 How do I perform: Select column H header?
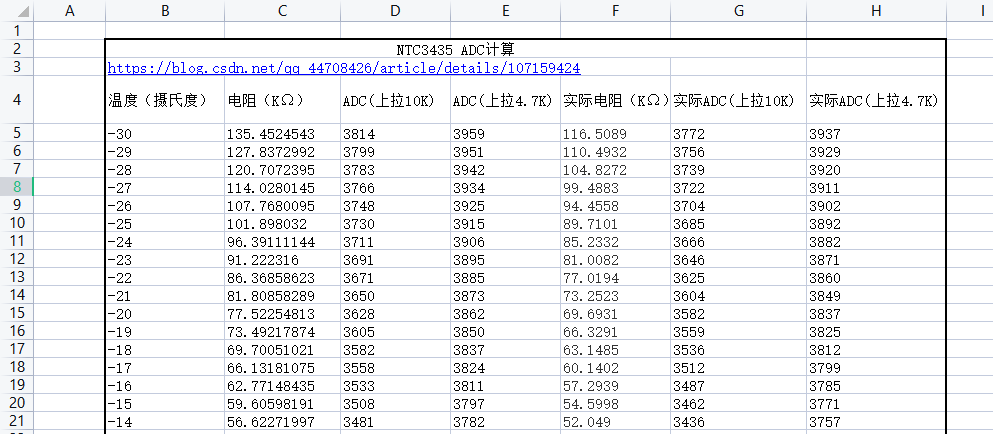876,11
